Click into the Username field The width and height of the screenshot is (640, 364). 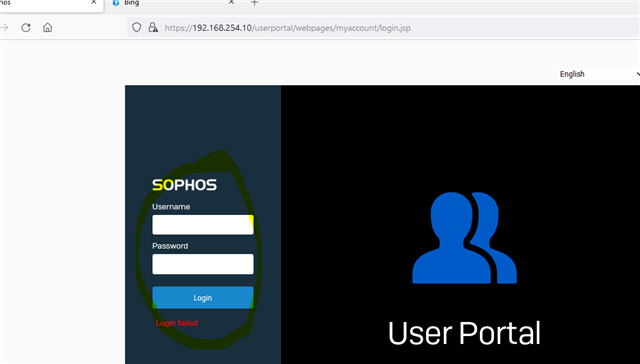pyautogui.click(x=203, y=225)
